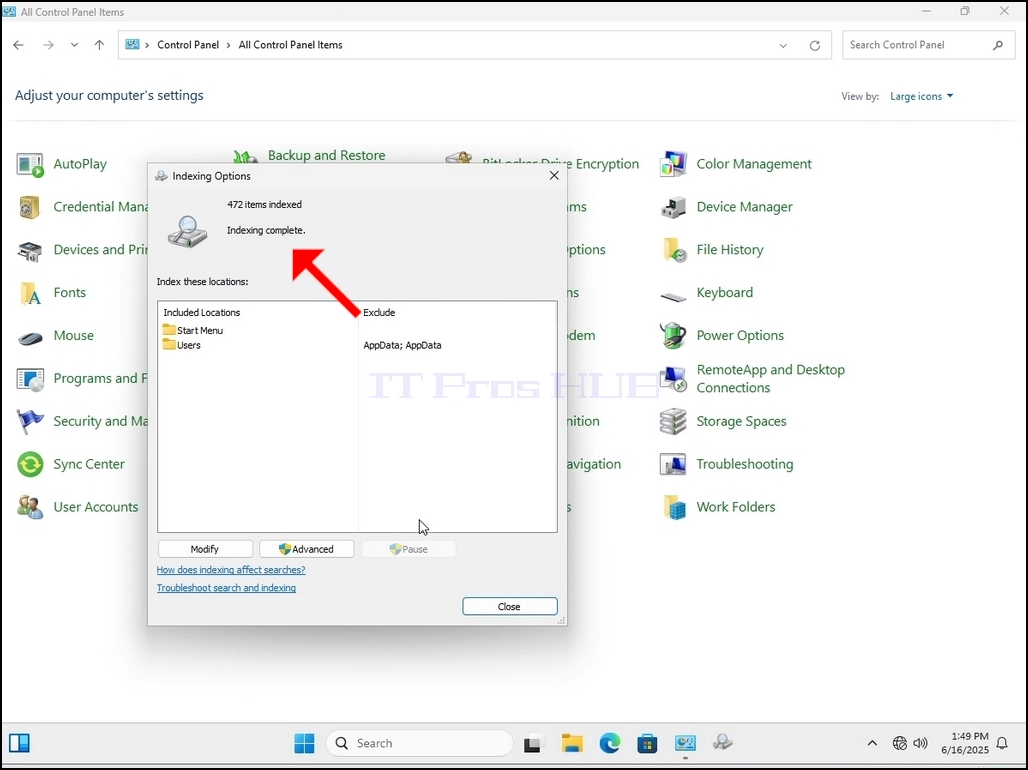Image resolution: width=1028 pixels, height=770 pixels.
Task: Open Keyboard settings icon
Action: (673, 296)
